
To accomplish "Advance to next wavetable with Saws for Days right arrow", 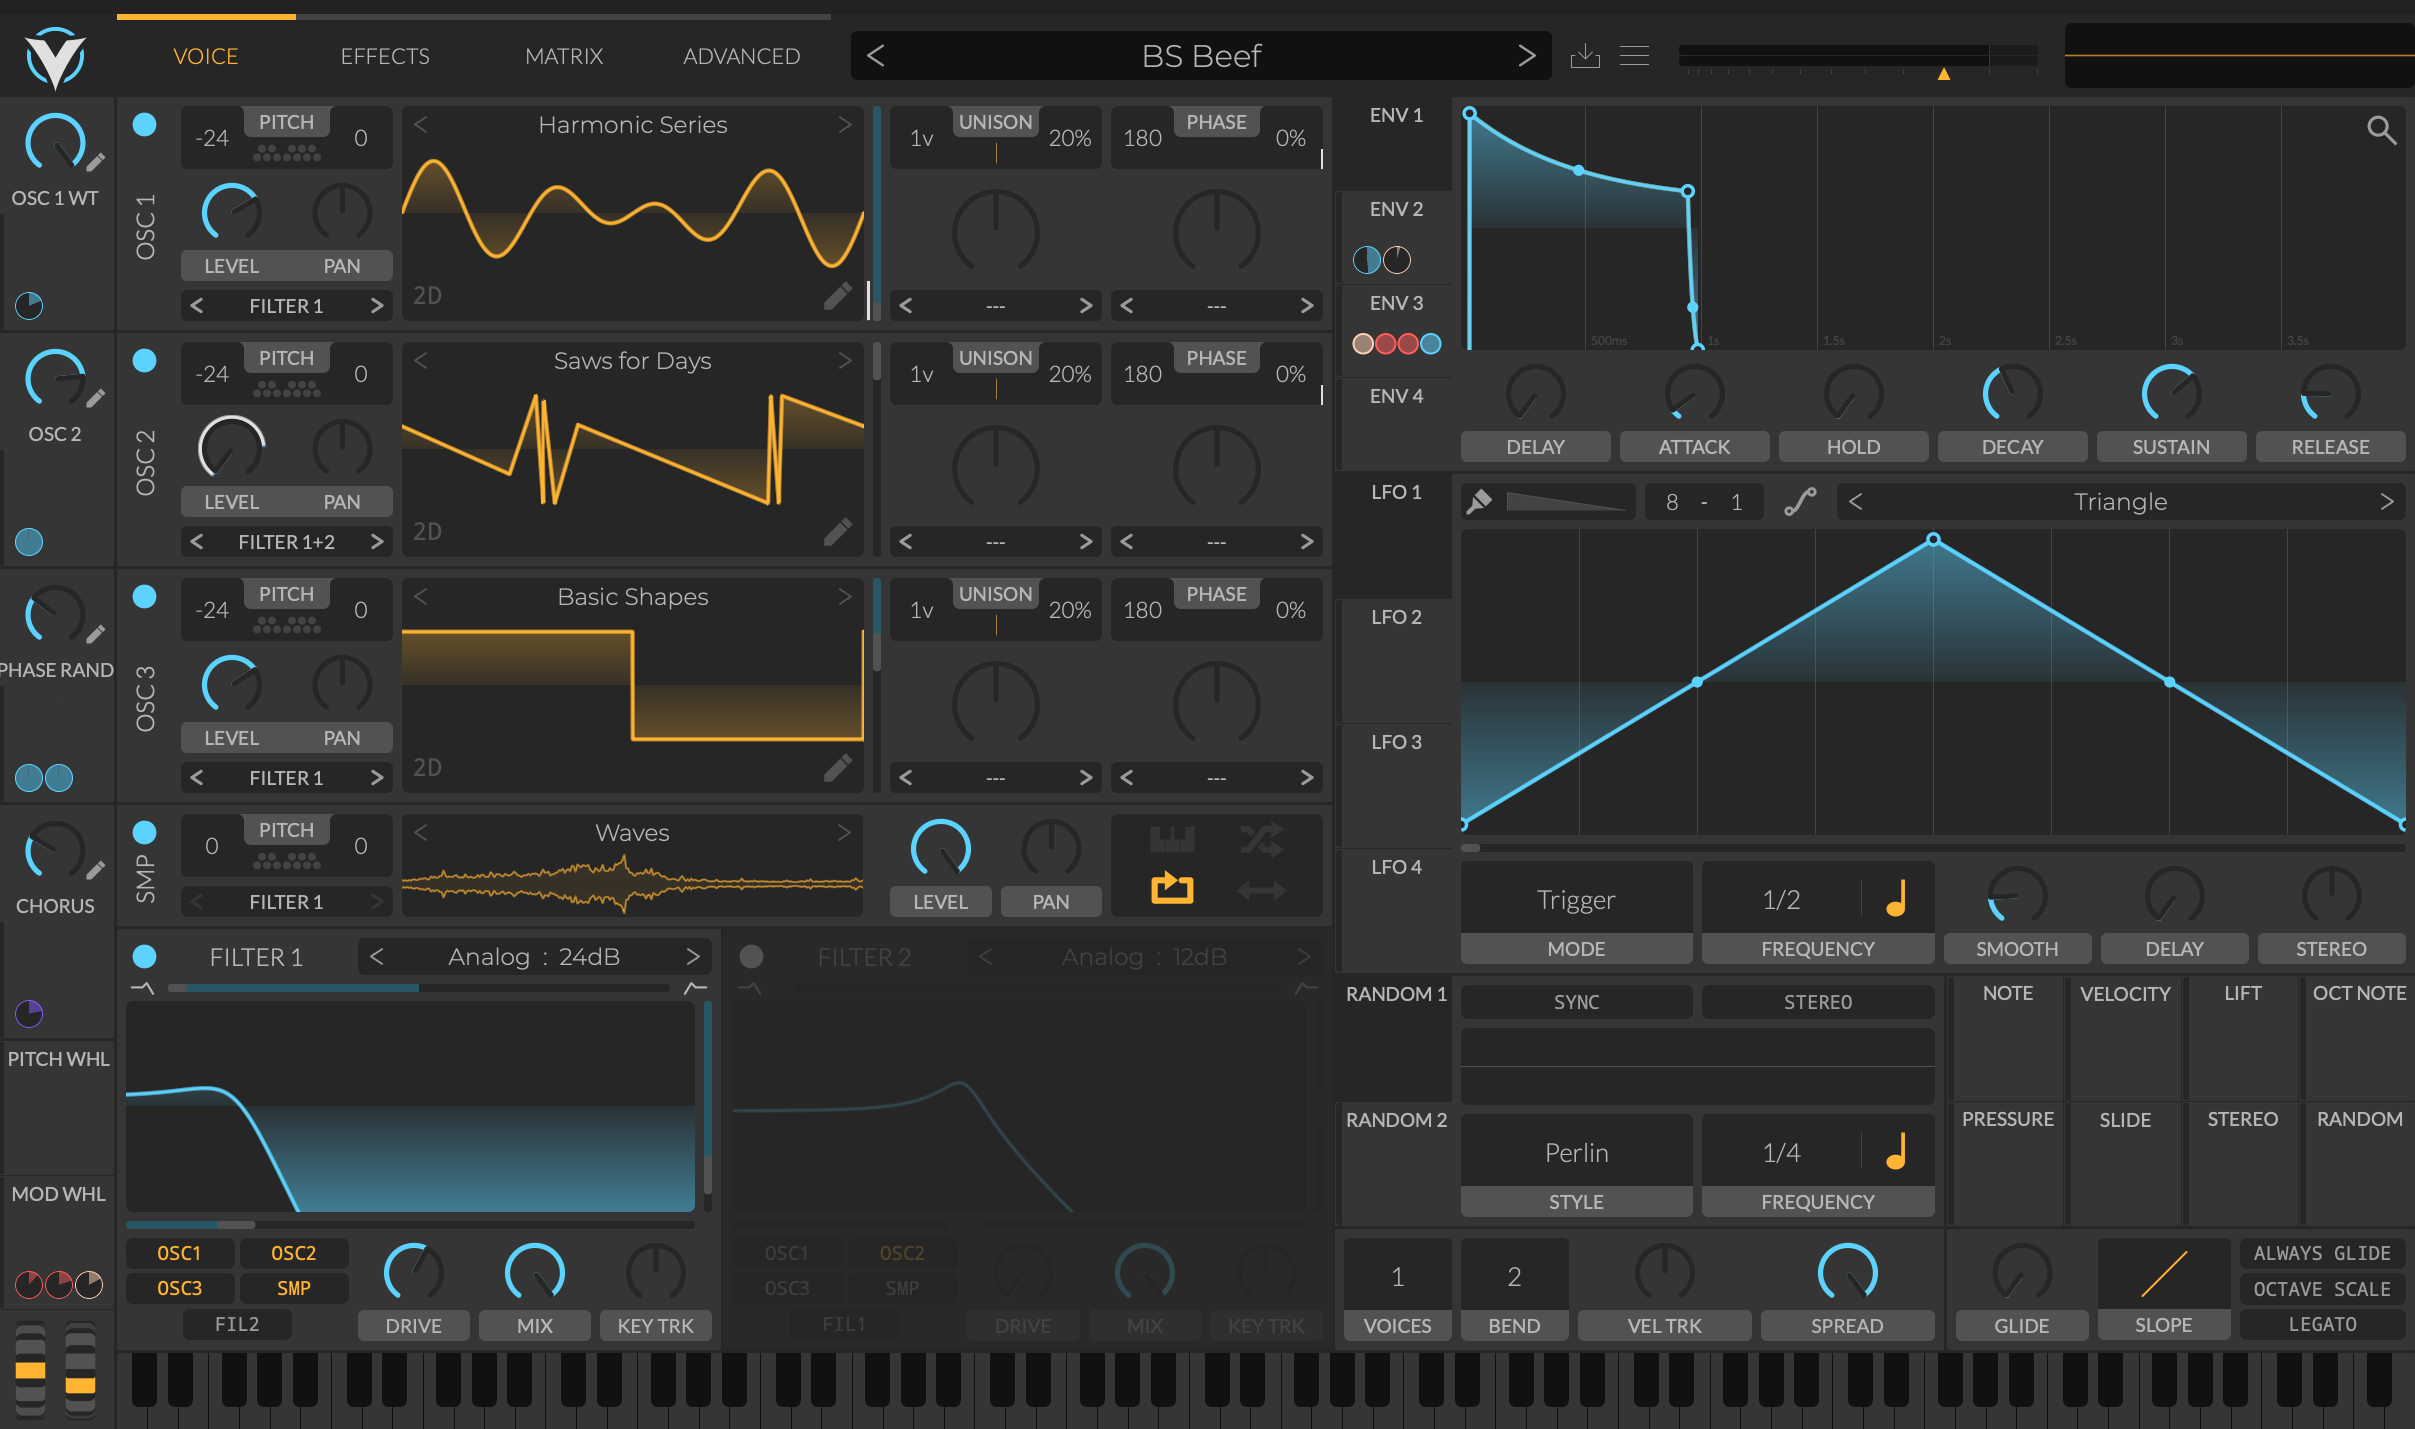I will tap(845, 361).
